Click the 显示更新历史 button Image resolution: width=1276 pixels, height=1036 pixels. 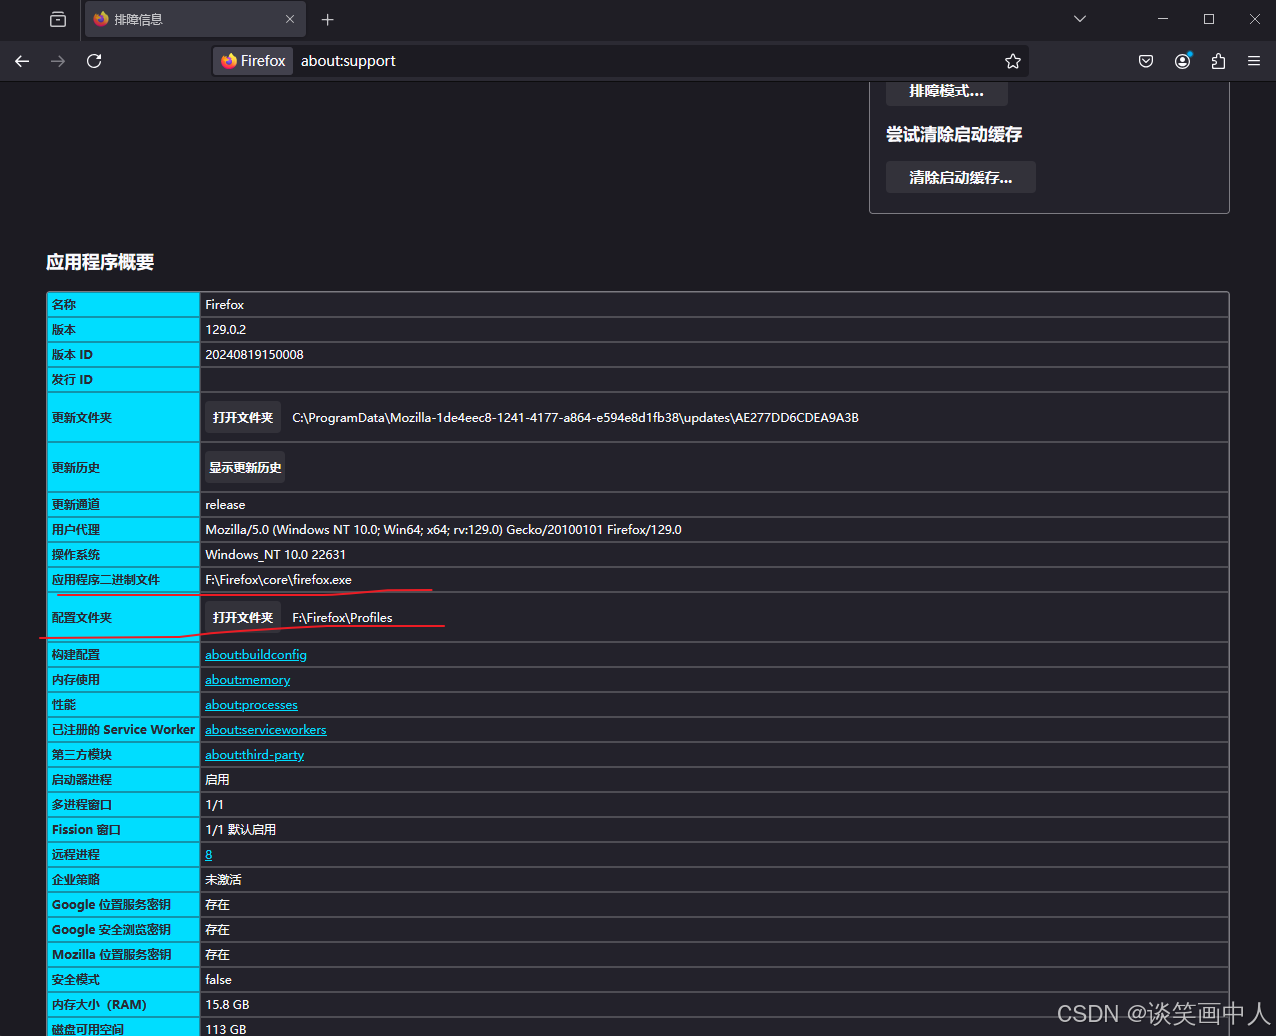(x=245, y=467)
